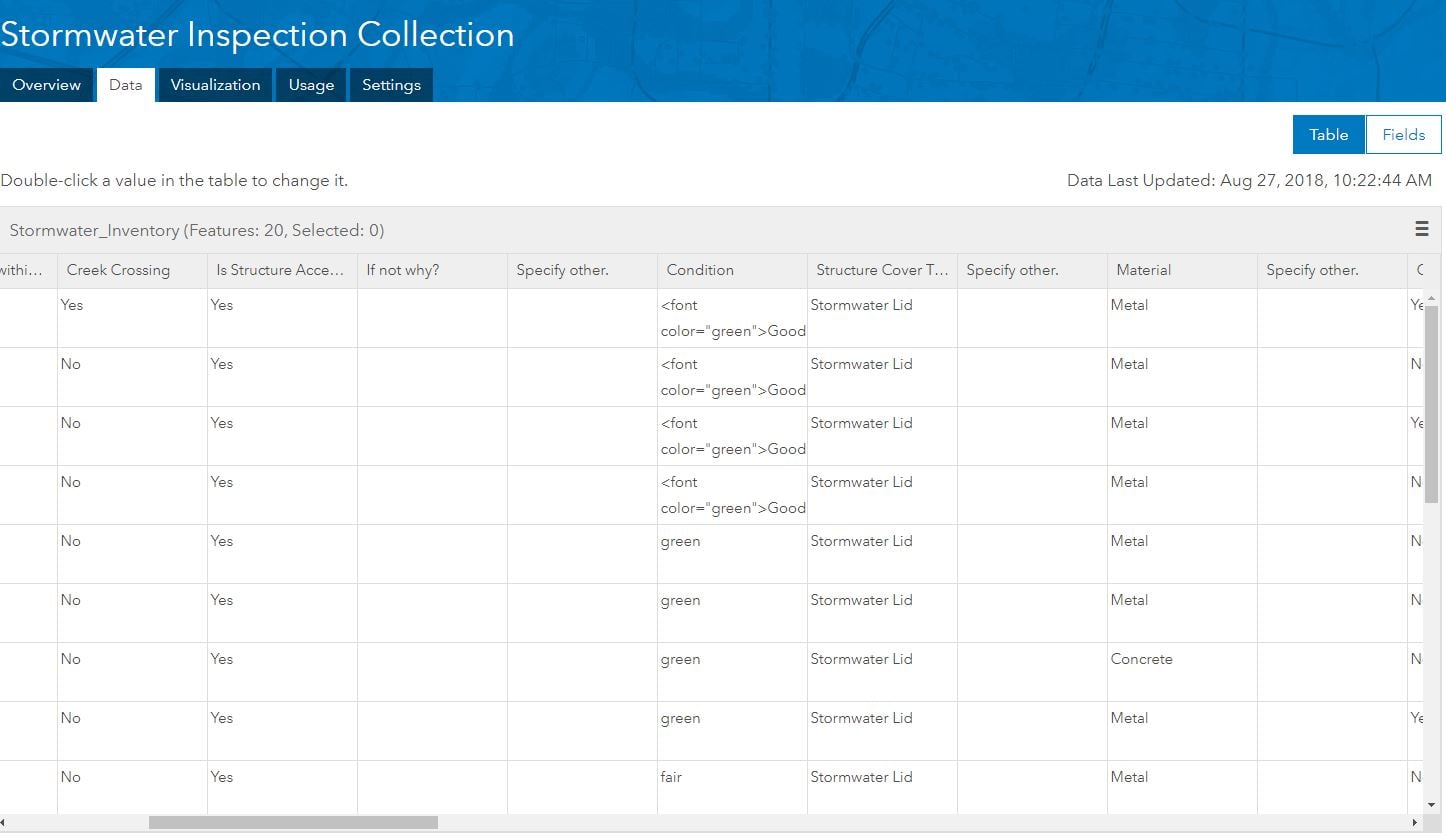The height and width of the screenshot is (838, 1446).
Task: Click the Material column header
Action: pos(1182,270)
